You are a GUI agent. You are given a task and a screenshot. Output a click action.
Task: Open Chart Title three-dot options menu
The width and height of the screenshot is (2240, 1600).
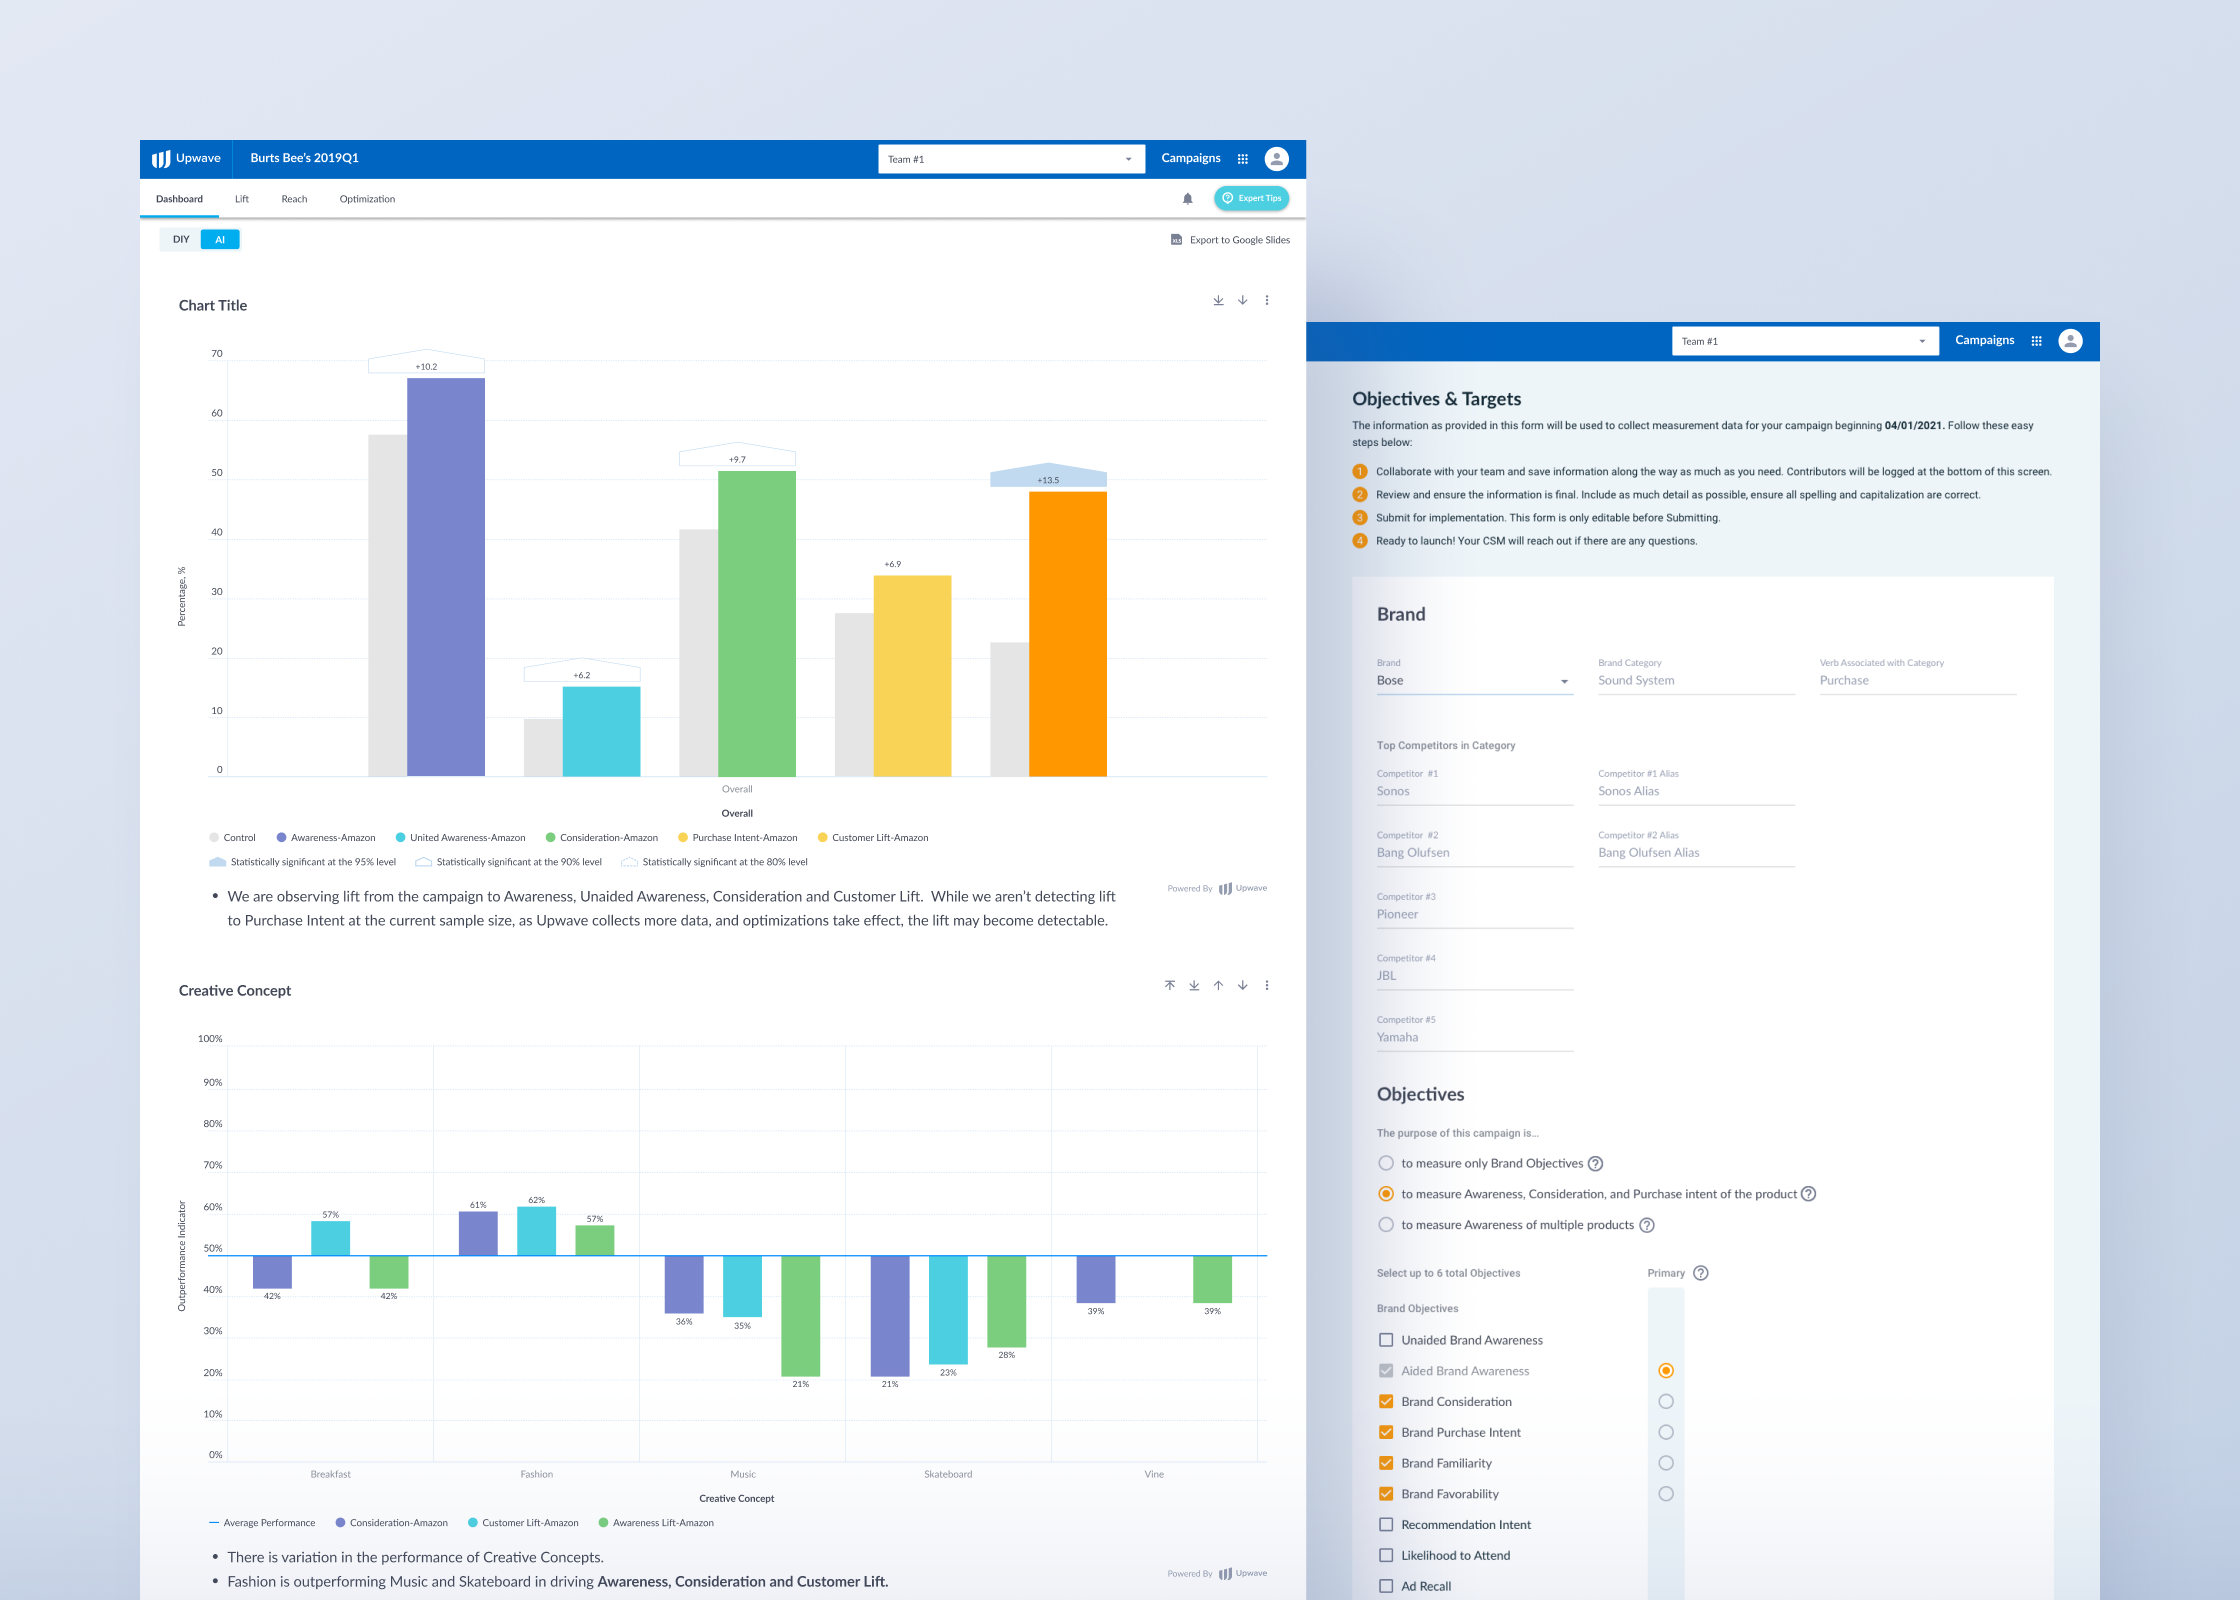coord(1267,300)
